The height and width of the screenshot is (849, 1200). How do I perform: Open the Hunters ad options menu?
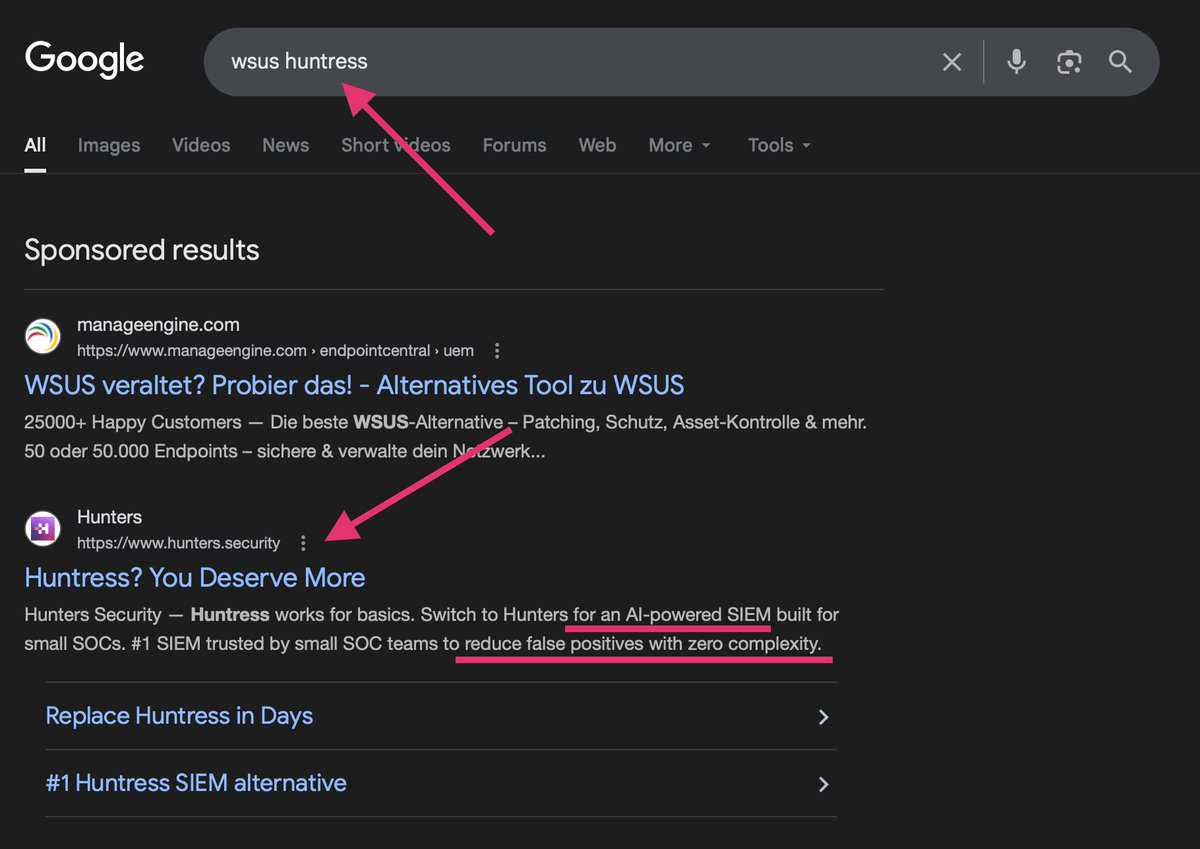click(x=303, y=543)
